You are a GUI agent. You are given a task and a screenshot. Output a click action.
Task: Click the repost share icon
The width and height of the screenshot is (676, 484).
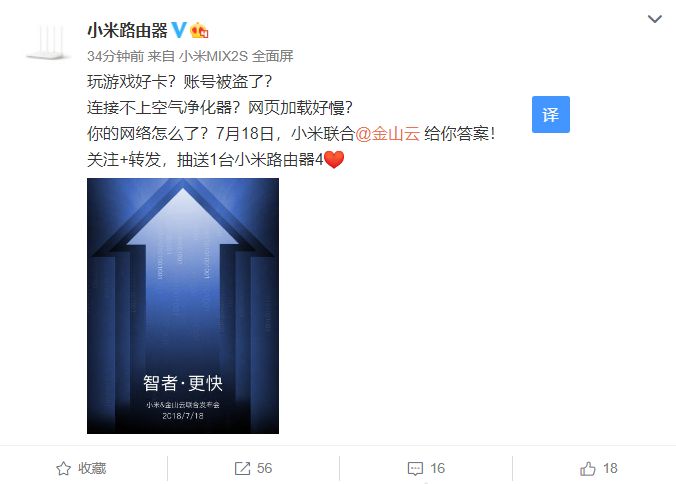tap(242, 468)
